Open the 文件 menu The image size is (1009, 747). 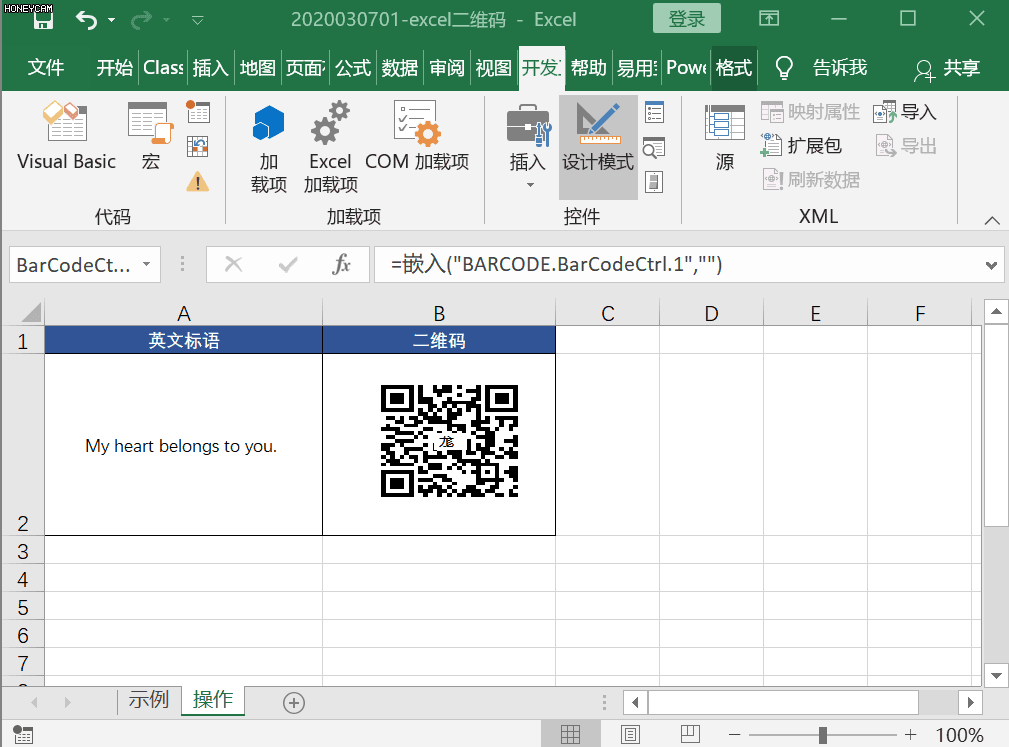(46, 68)
